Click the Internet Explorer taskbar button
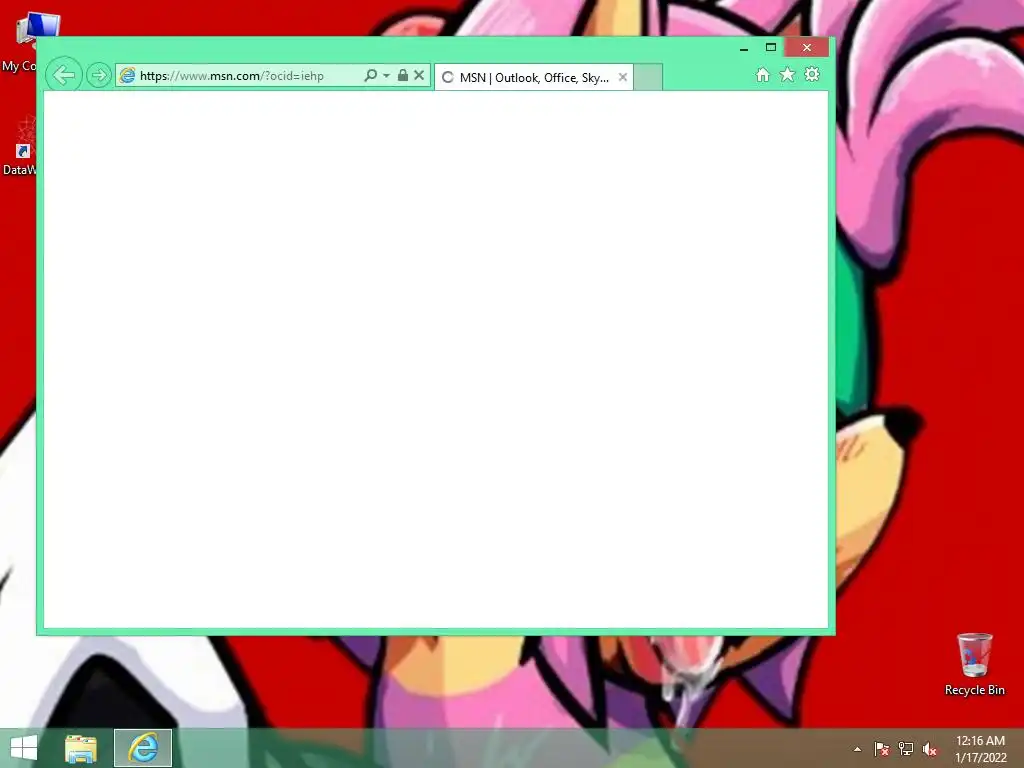 point(143,748)
